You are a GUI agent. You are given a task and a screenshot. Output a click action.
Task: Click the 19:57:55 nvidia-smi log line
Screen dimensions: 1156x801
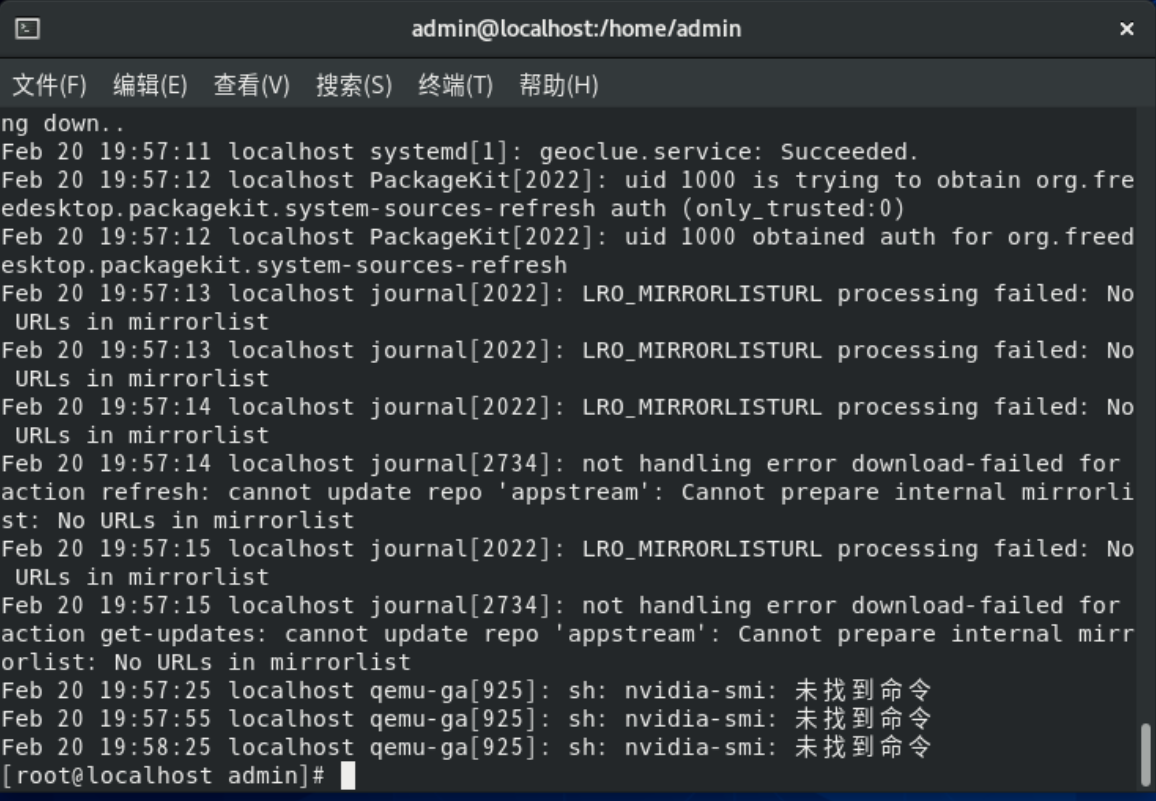point(466,718)
